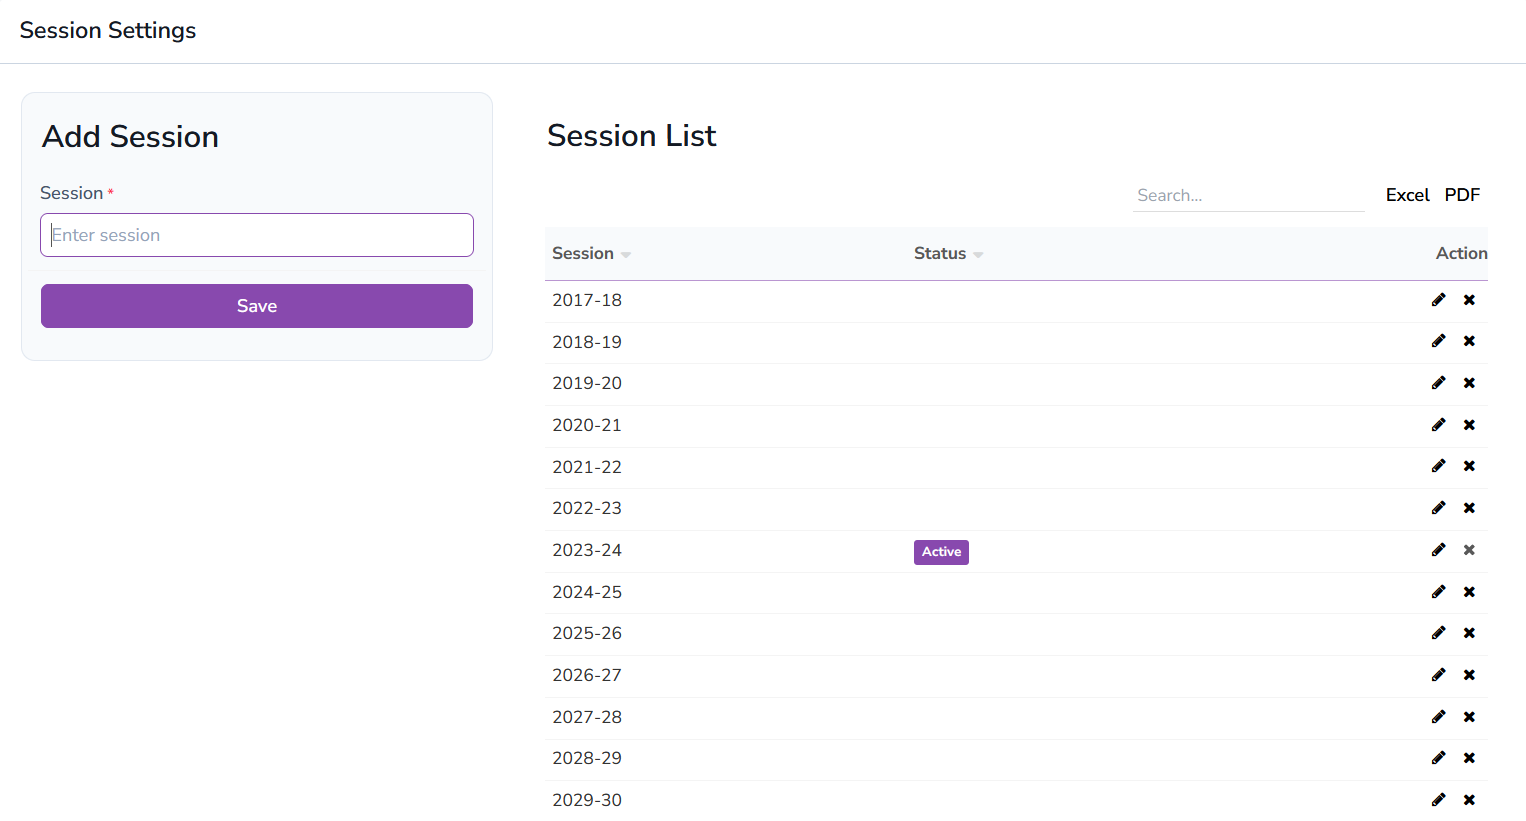Viewport: 1526px width, 821px height.
Task: Click the edit pencil icon for session 2017-18
Action: click(x=1438, y=299)
